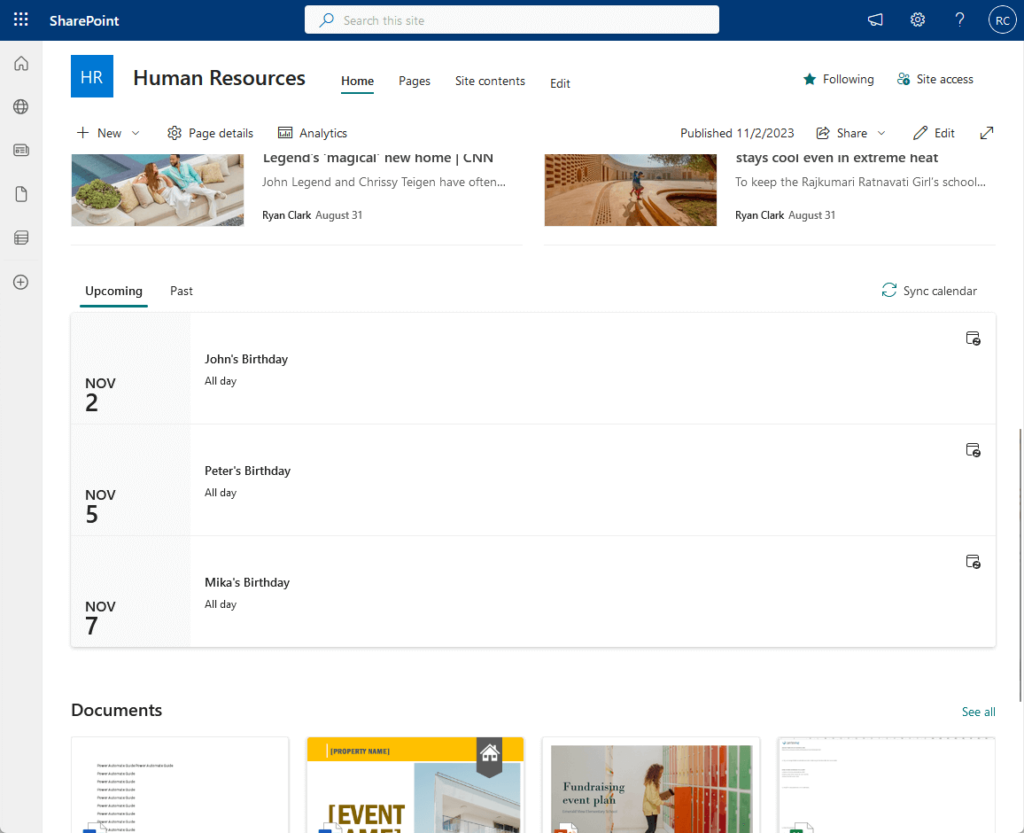This screenshot has width=1024, height=833.
Task: Open the help question mark icon
Action: pos(959,20)
